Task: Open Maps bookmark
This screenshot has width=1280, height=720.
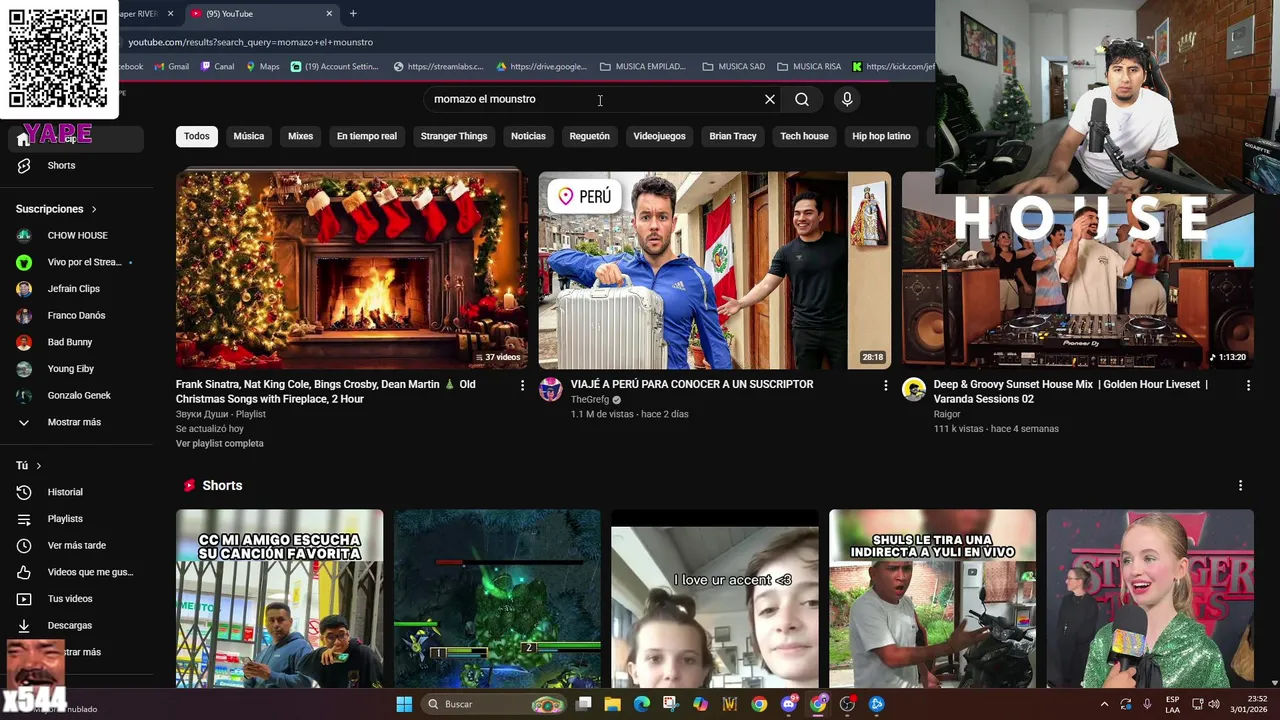Action: (261, 66)
